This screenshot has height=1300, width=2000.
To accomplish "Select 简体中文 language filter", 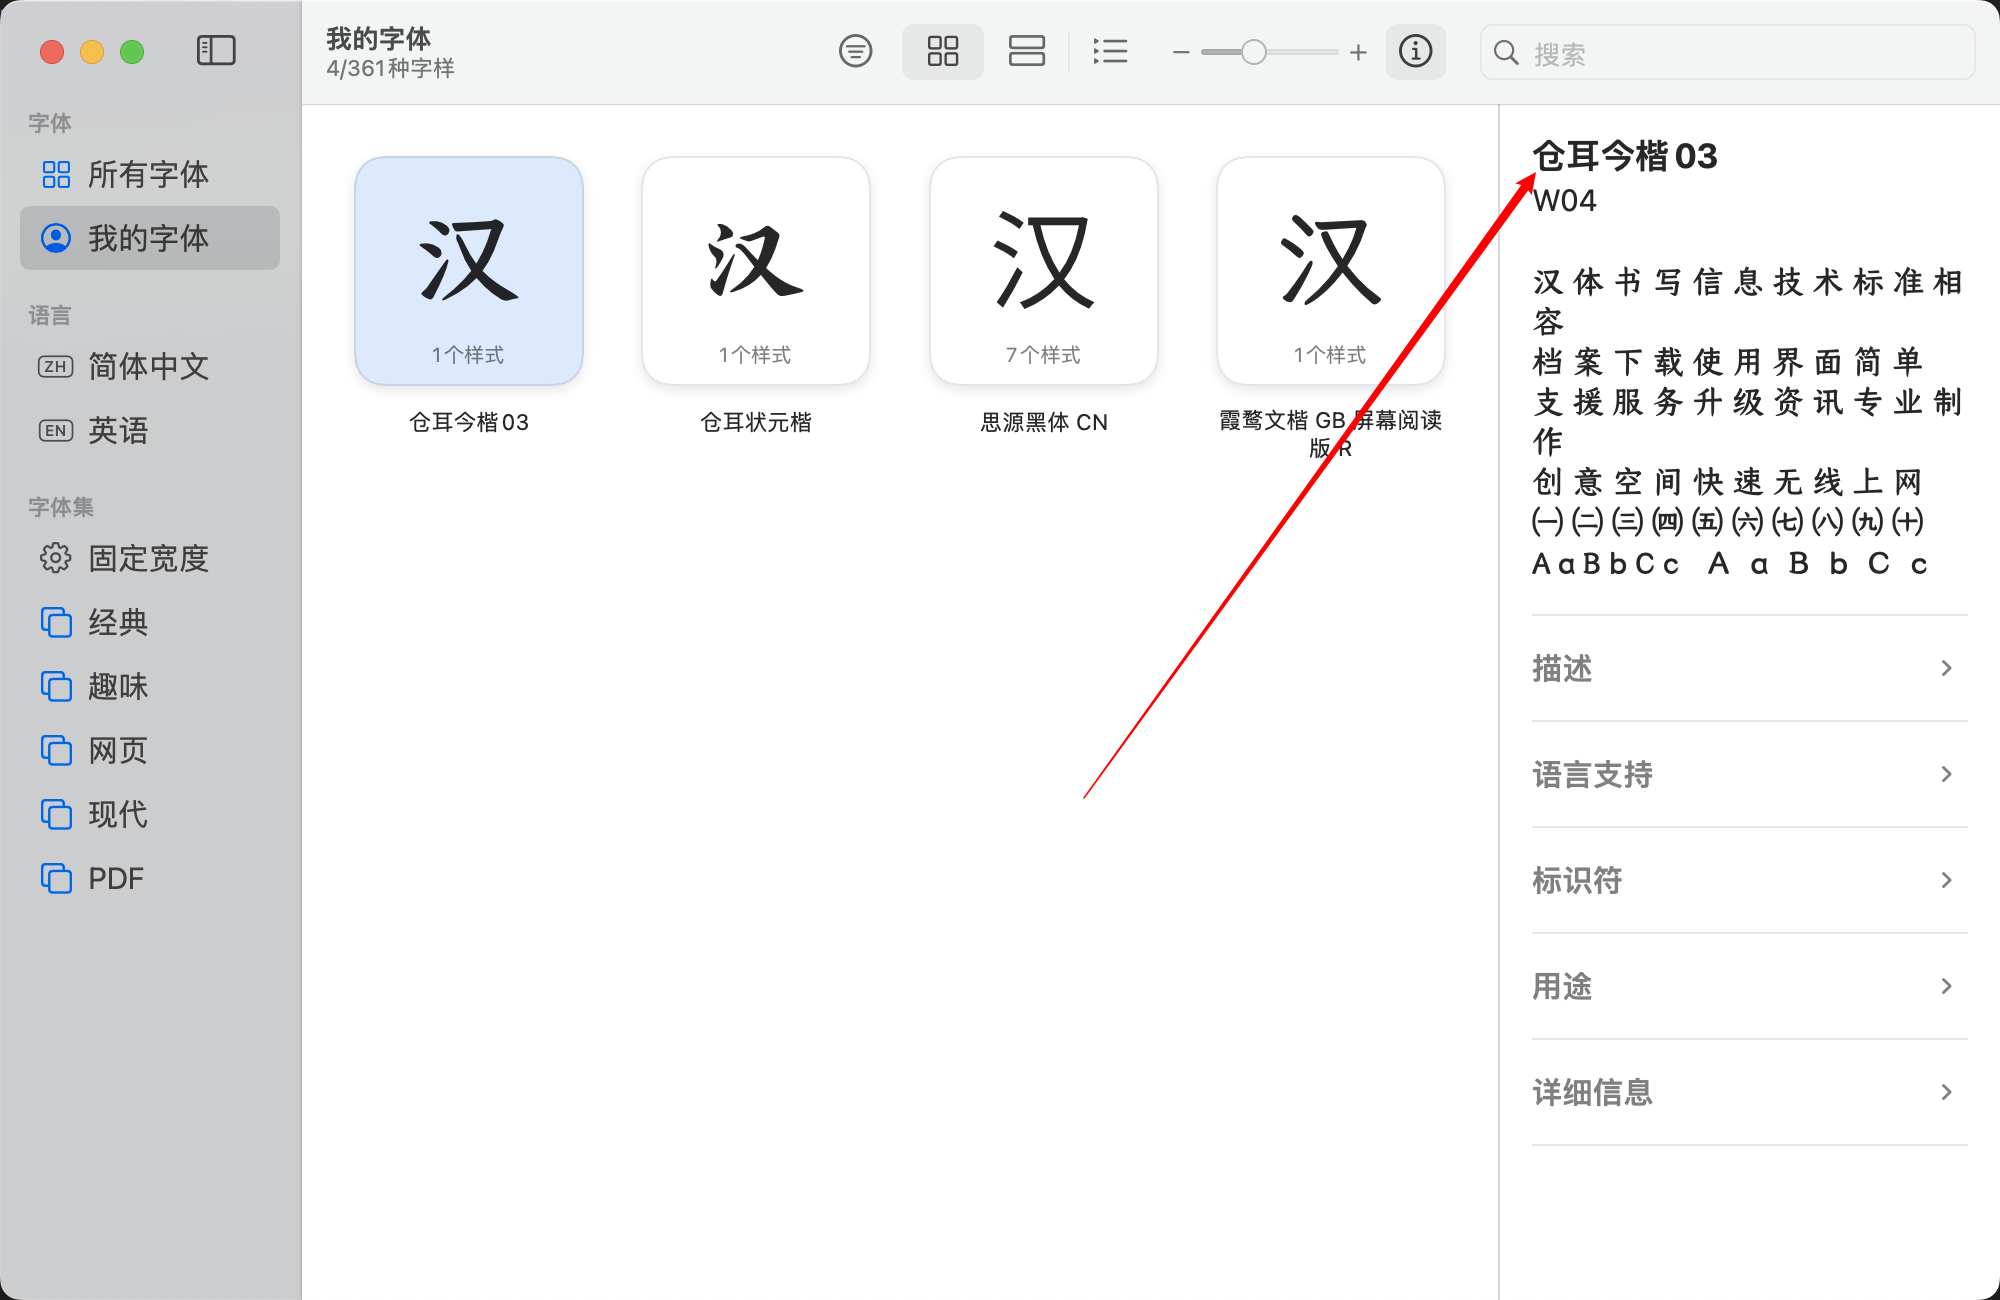I will click(x=150, y=366).
